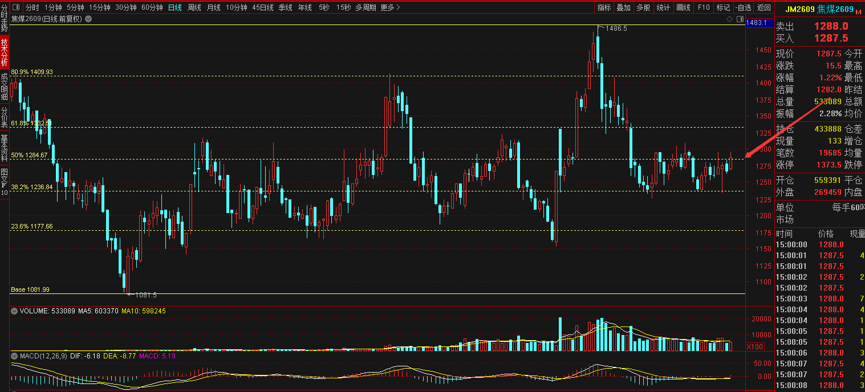
Task: Click the small diamond icon above price axis
Action: pos(729,19)
